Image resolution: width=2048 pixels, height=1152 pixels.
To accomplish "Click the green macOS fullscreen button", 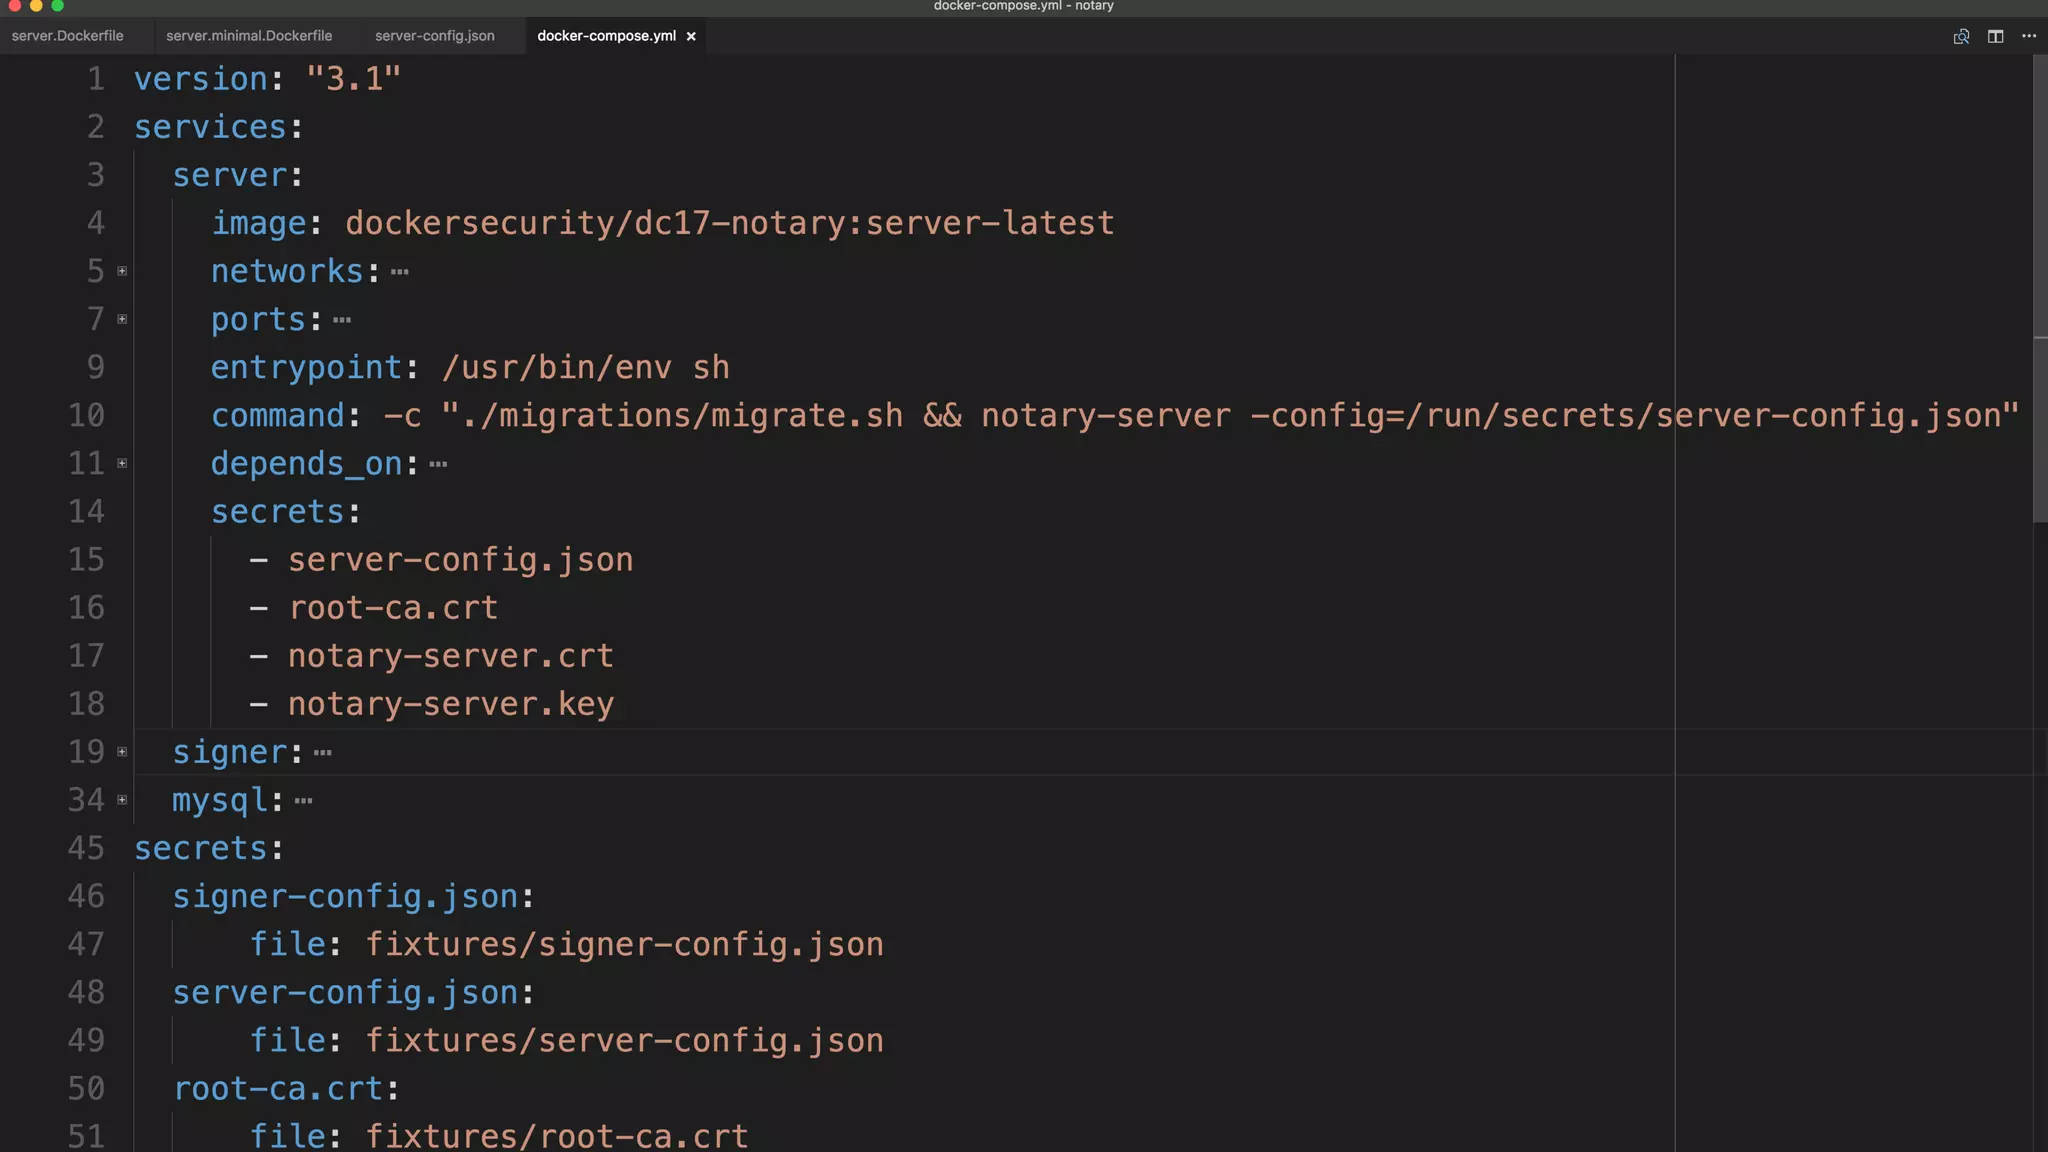I will 57,6.
